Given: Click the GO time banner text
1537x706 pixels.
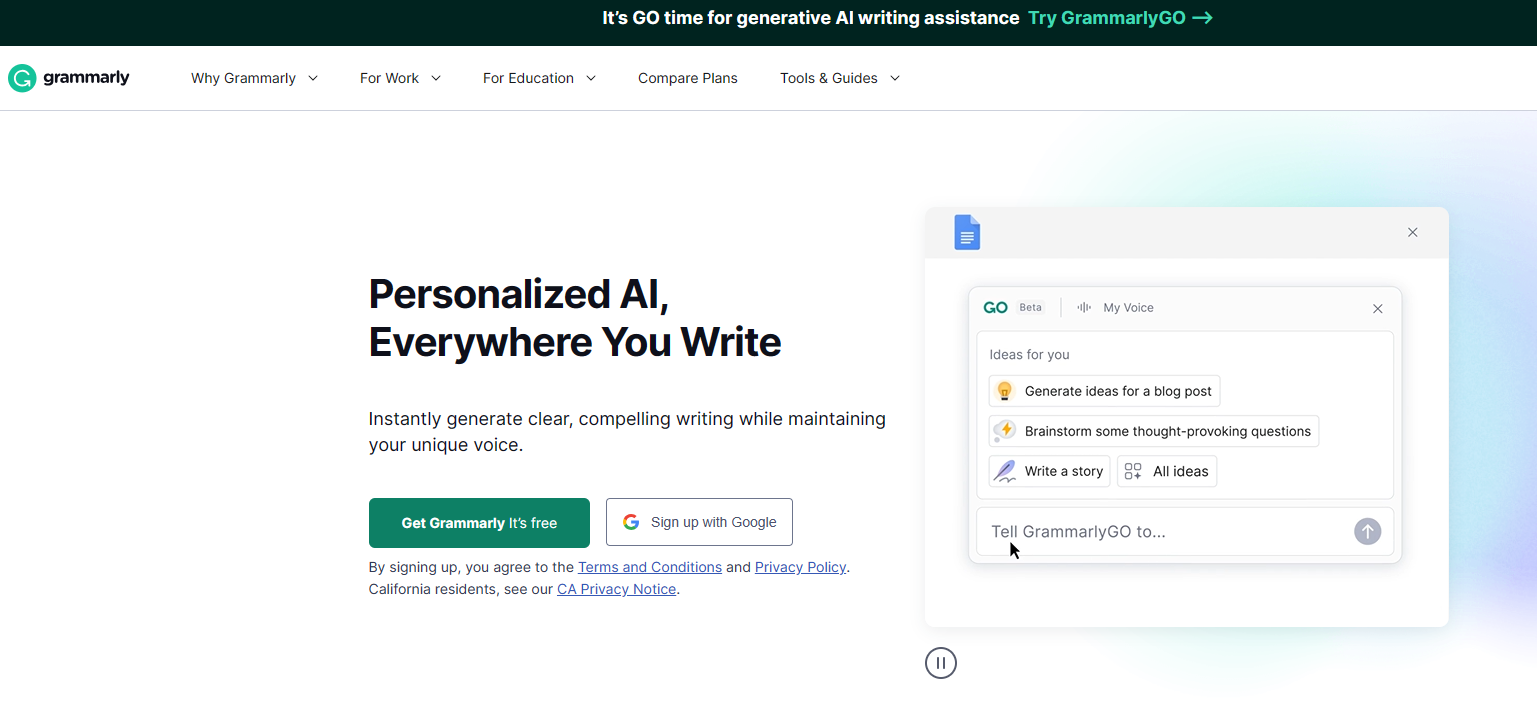Looking at the screenshot, I should (x=811, y=18).
